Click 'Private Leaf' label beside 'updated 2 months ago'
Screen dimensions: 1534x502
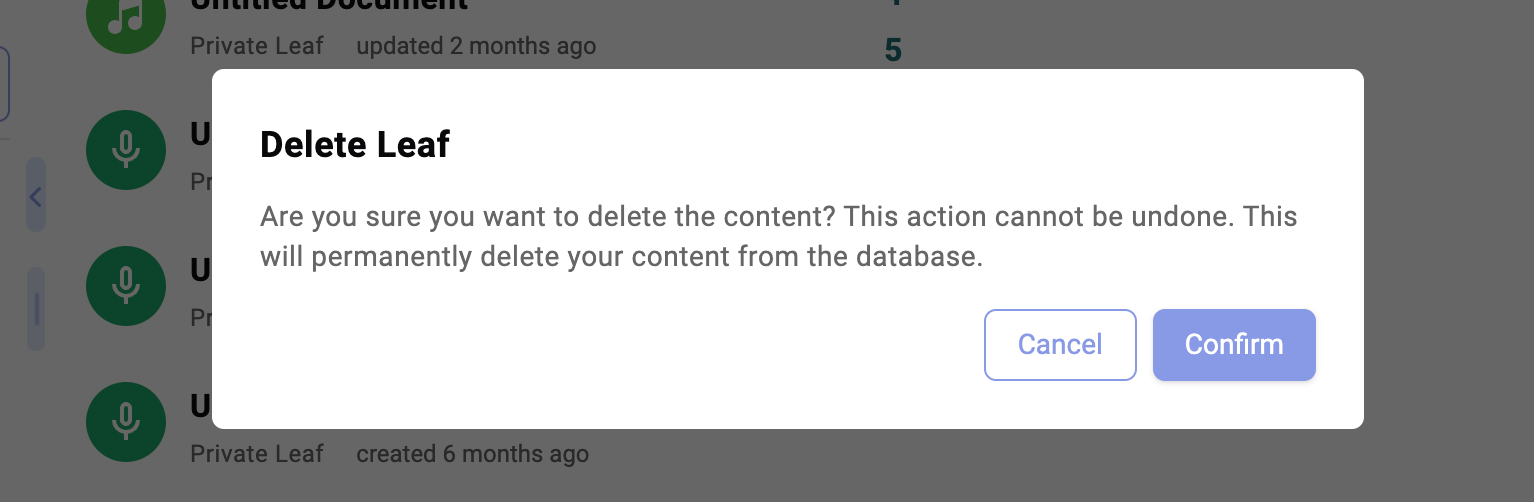pyautogui.click(x=257, y=46)
